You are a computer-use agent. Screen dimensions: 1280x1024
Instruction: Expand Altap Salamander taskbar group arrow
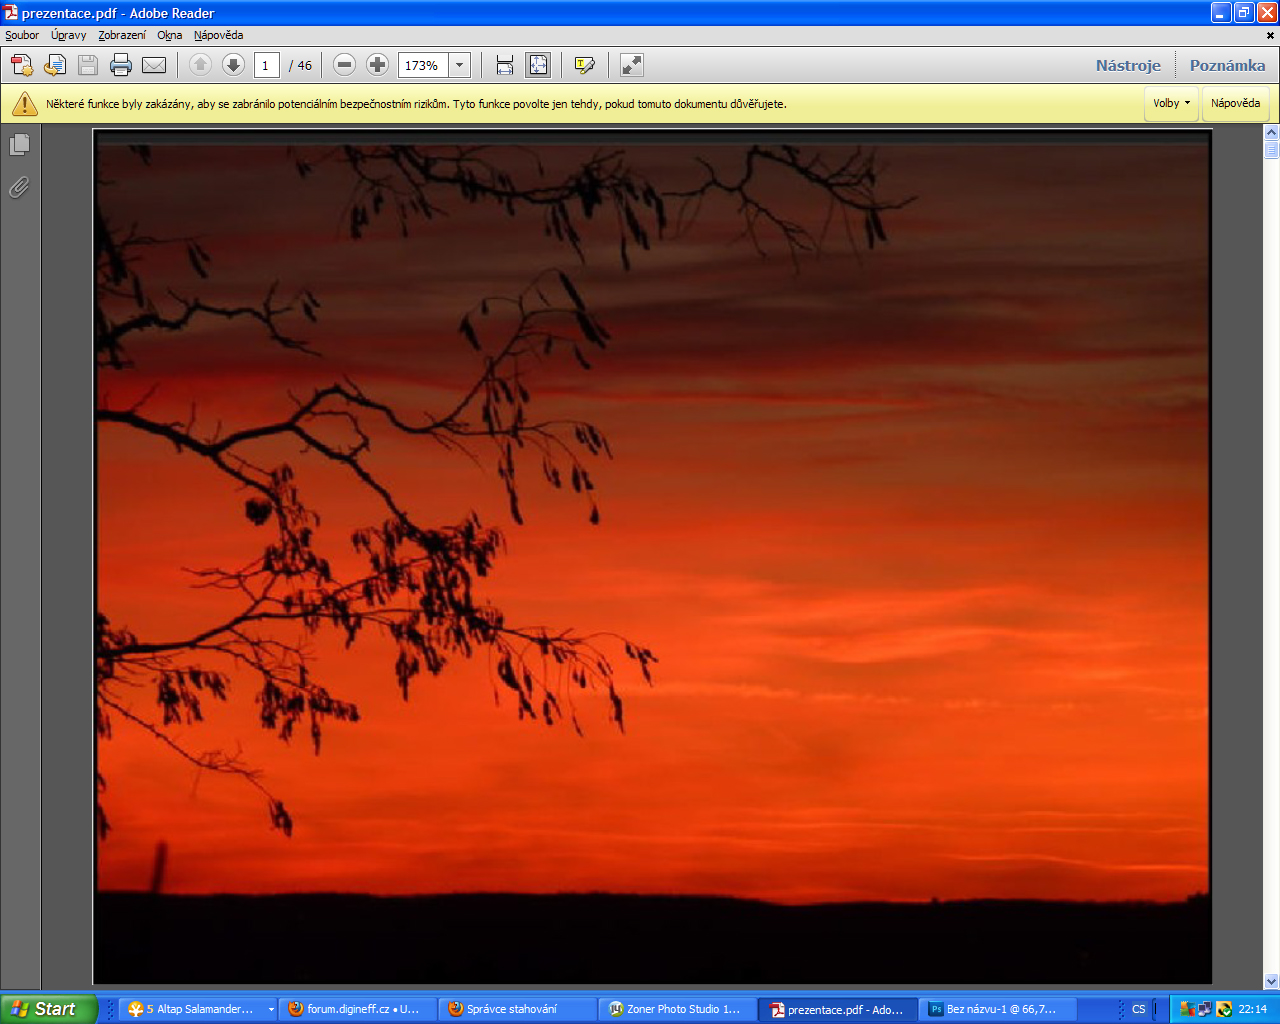pyautogui.click(x=271, y=1009)
